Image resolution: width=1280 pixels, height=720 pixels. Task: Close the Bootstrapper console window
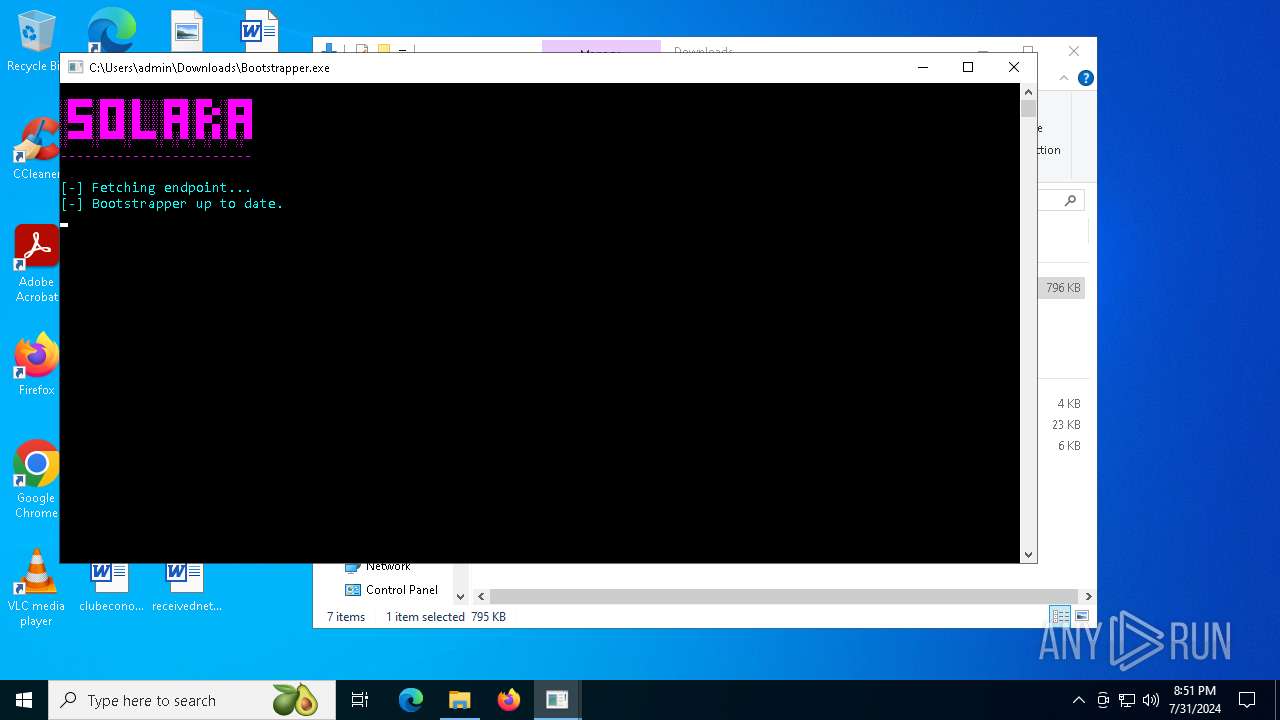1014,67
